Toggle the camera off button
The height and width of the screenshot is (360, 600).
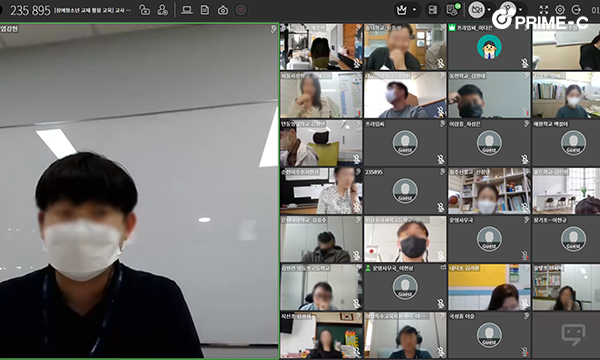tap(476, 10)
